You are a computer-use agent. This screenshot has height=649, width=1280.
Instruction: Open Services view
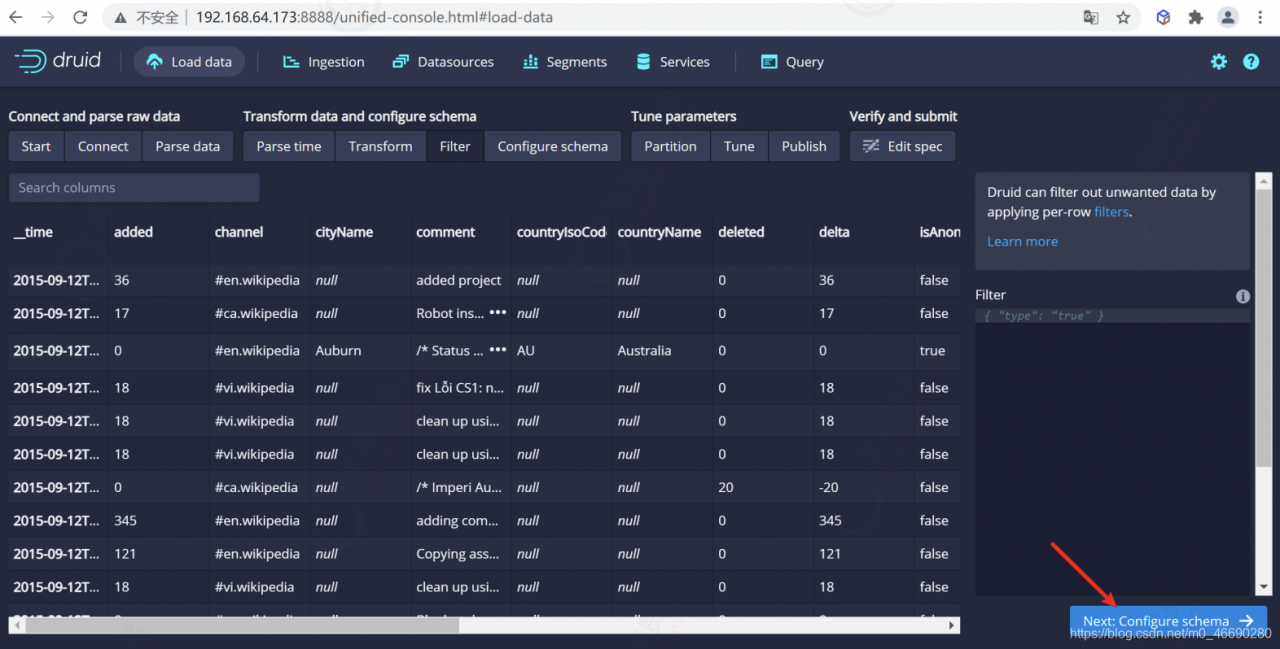tap(673, 62)
